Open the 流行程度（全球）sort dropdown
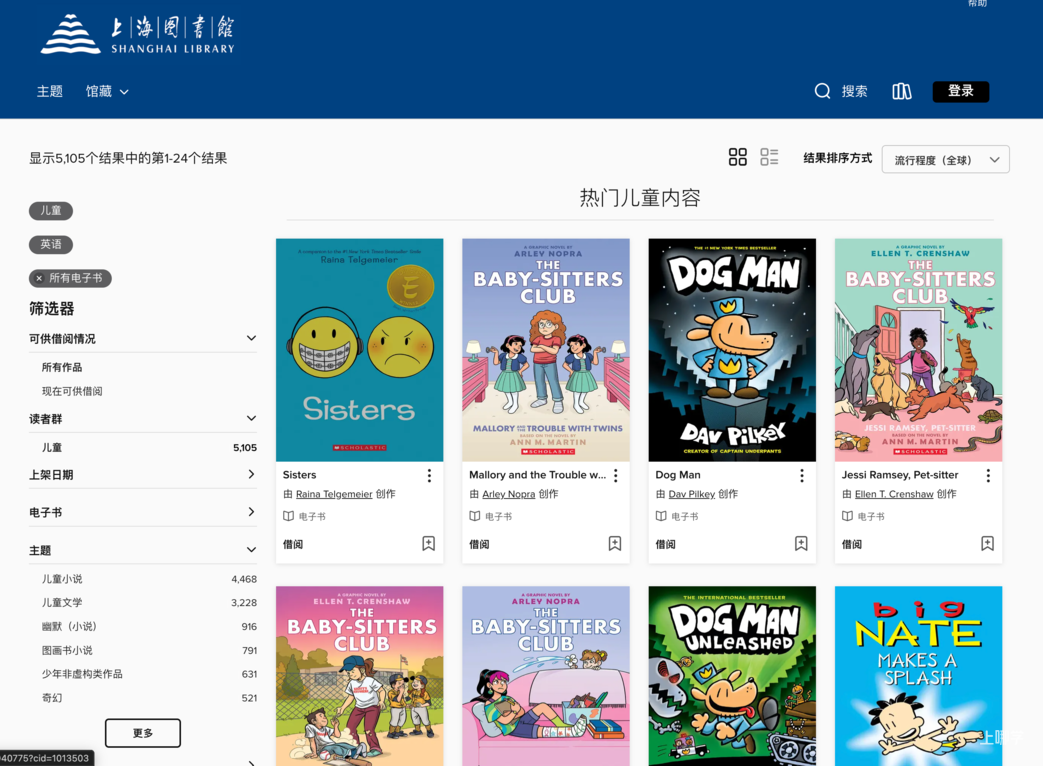 pyautogui.click(x=945, y=160)
